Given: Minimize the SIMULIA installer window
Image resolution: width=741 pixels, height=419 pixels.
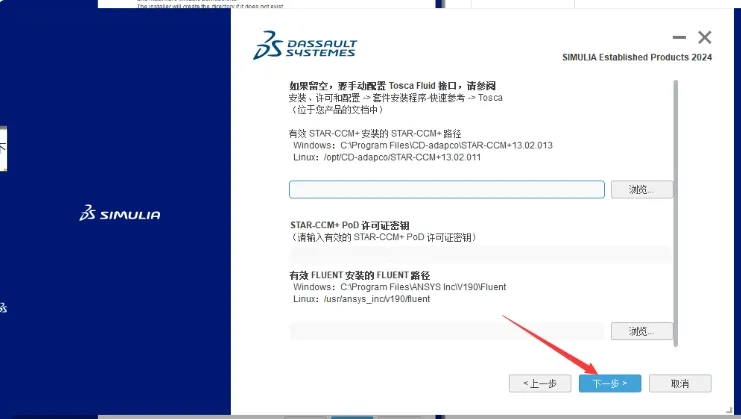Looking at the screenshot, I should tap(679, 37).
